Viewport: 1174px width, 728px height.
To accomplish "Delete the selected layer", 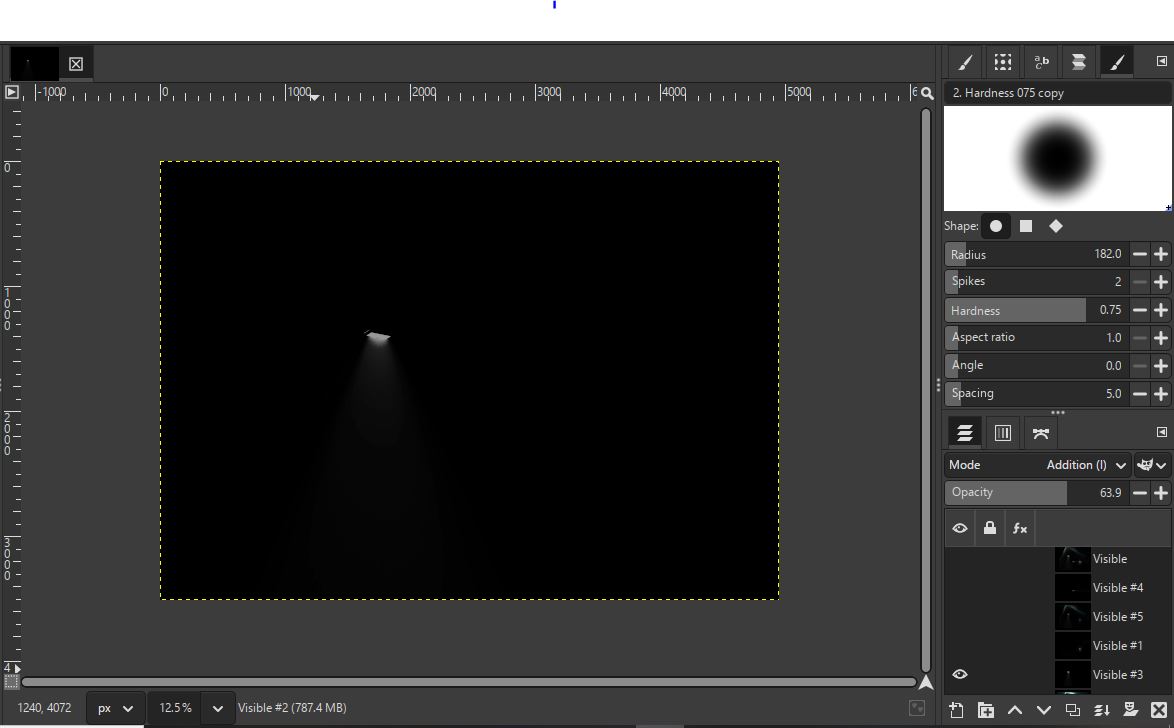I will pyautogui.click(x=1159, y=710).
